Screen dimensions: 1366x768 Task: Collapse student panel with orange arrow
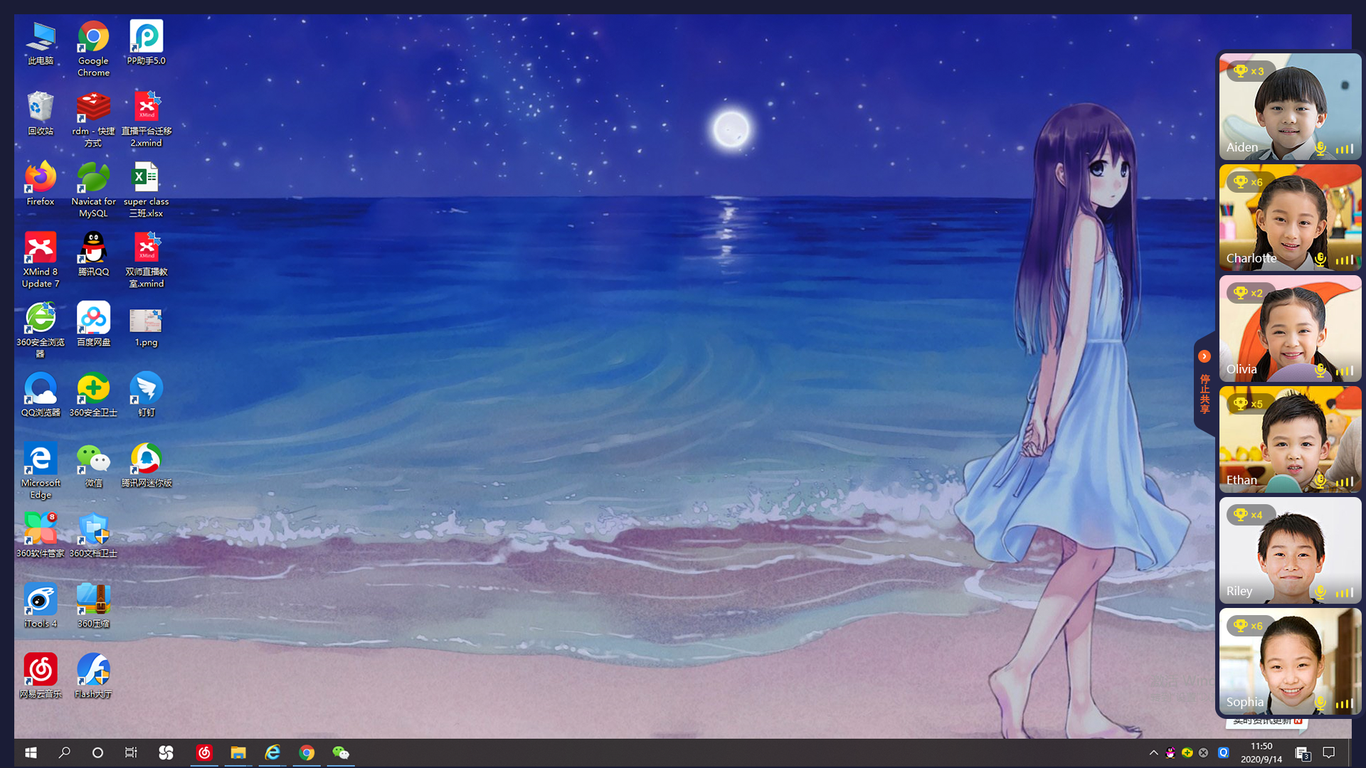click(x=1204, y=356)
